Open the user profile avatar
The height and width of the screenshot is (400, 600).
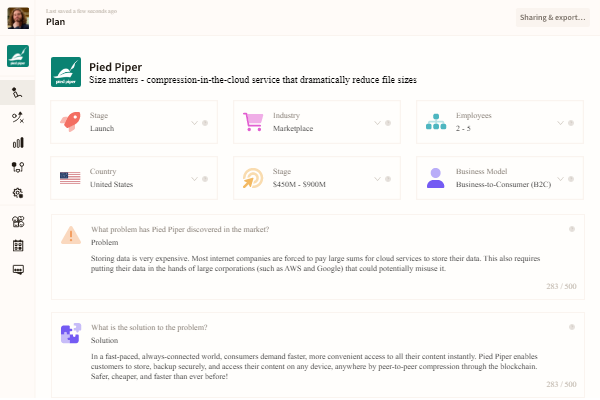click(17, 17)
